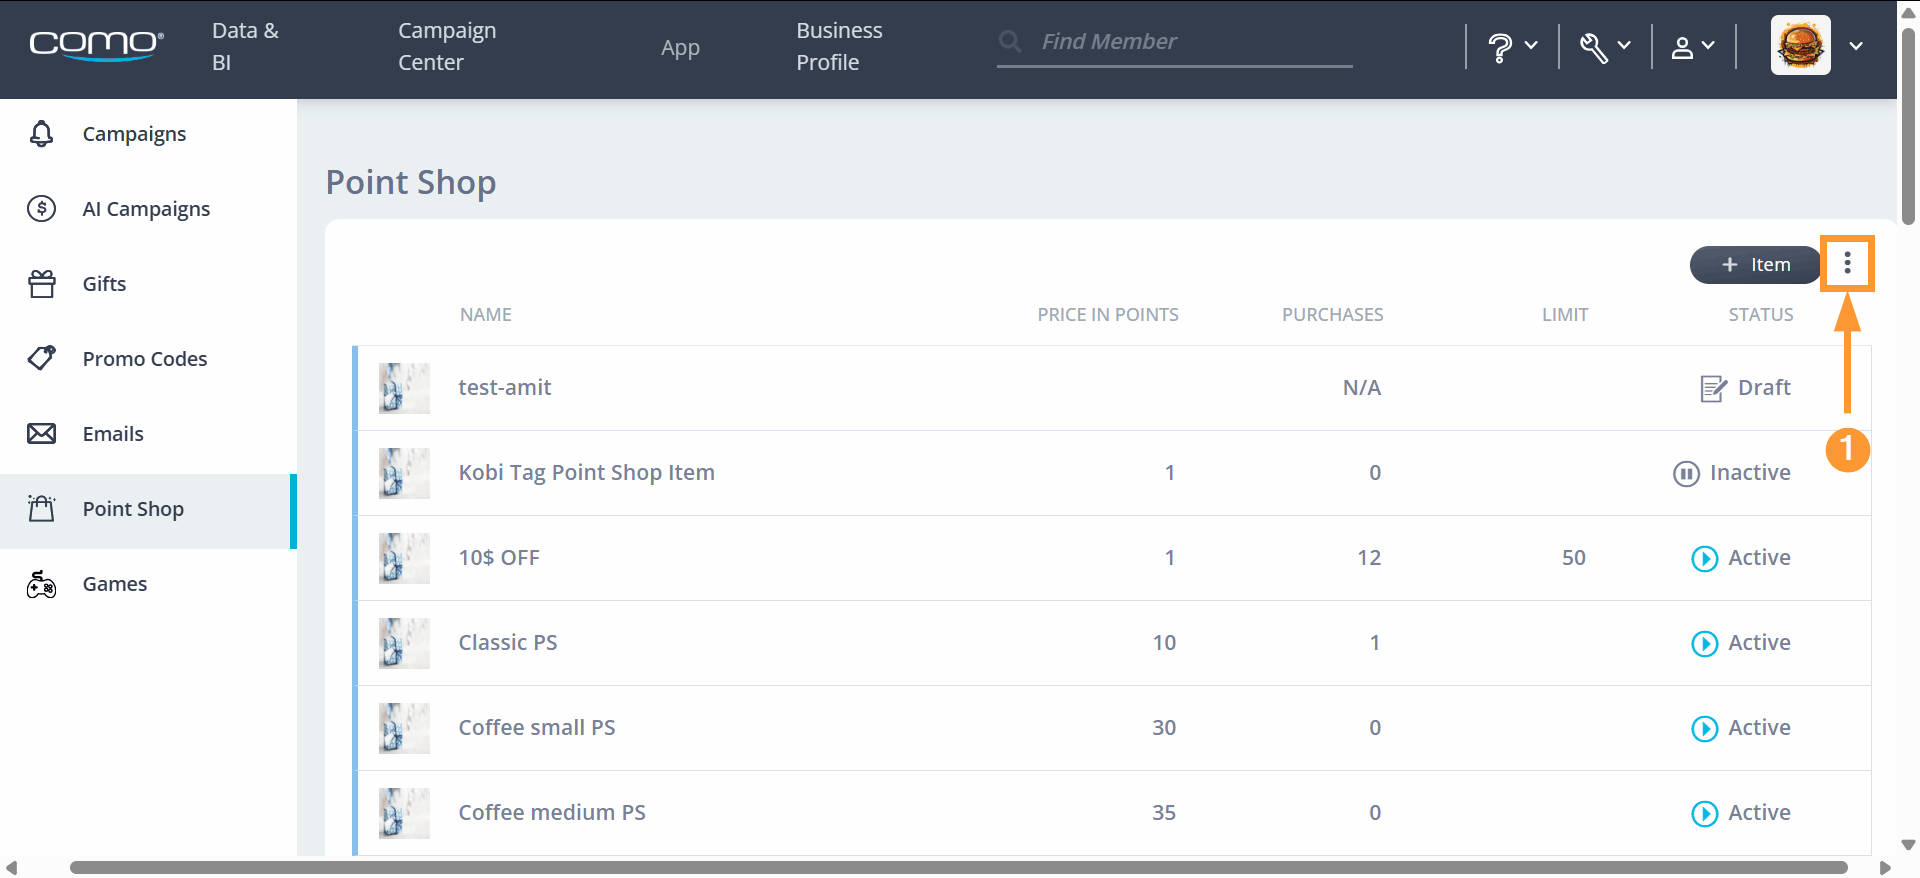Screen dimensions: 1920x878
Task: Click the horizontal scrollbar at the bottom
Action: [958, 867]
